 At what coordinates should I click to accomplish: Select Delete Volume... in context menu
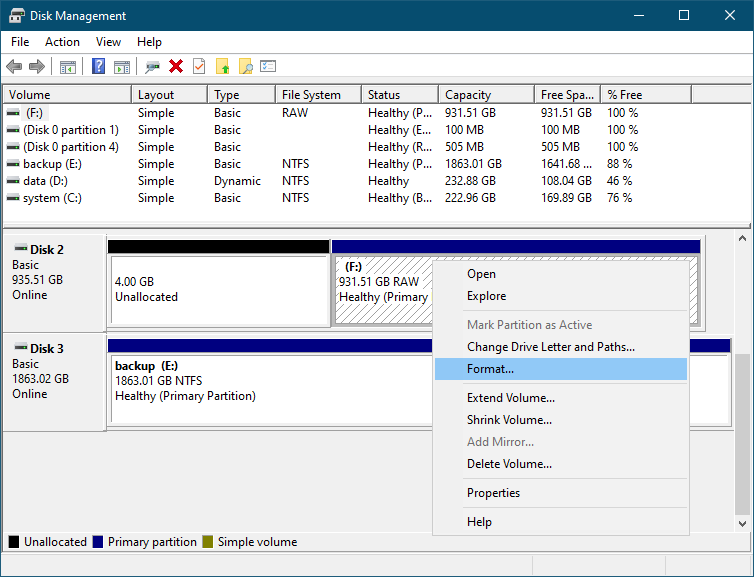point(561,464)
